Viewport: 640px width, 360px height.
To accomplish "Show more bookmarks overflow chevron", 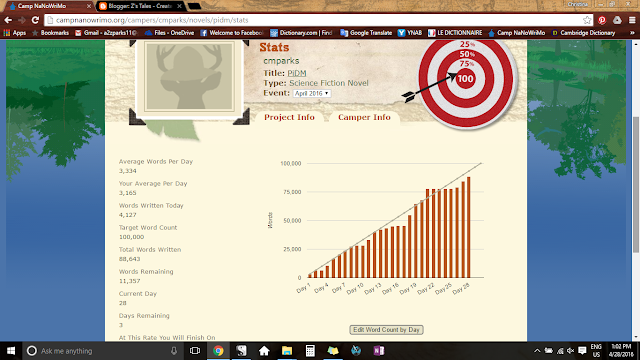I will (632, 33).
